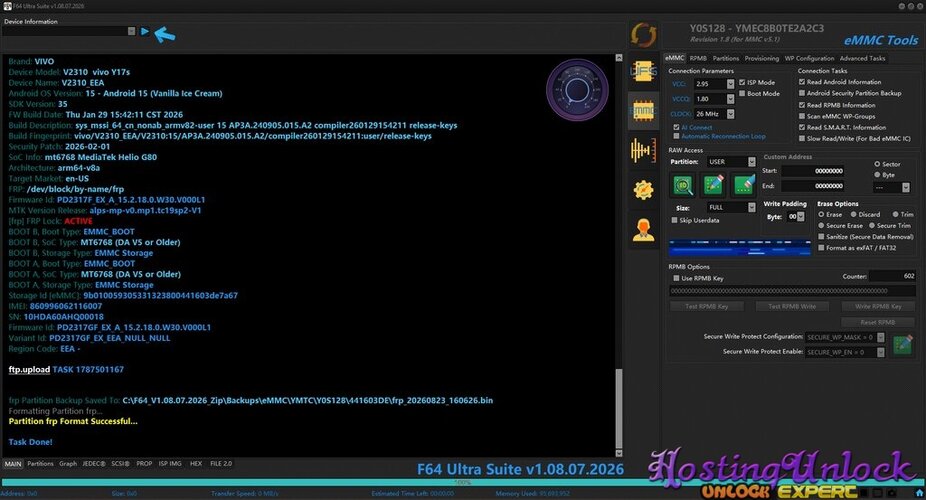926x500 pixels.
Task: Click the blue play arrow beside device dropdown
Action: [145, 31]
